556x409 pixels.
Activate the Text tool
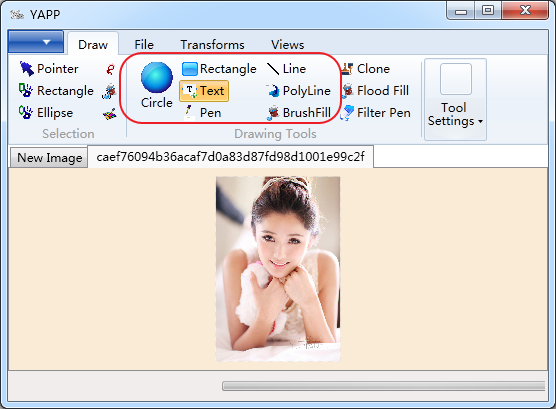[204, 91]
